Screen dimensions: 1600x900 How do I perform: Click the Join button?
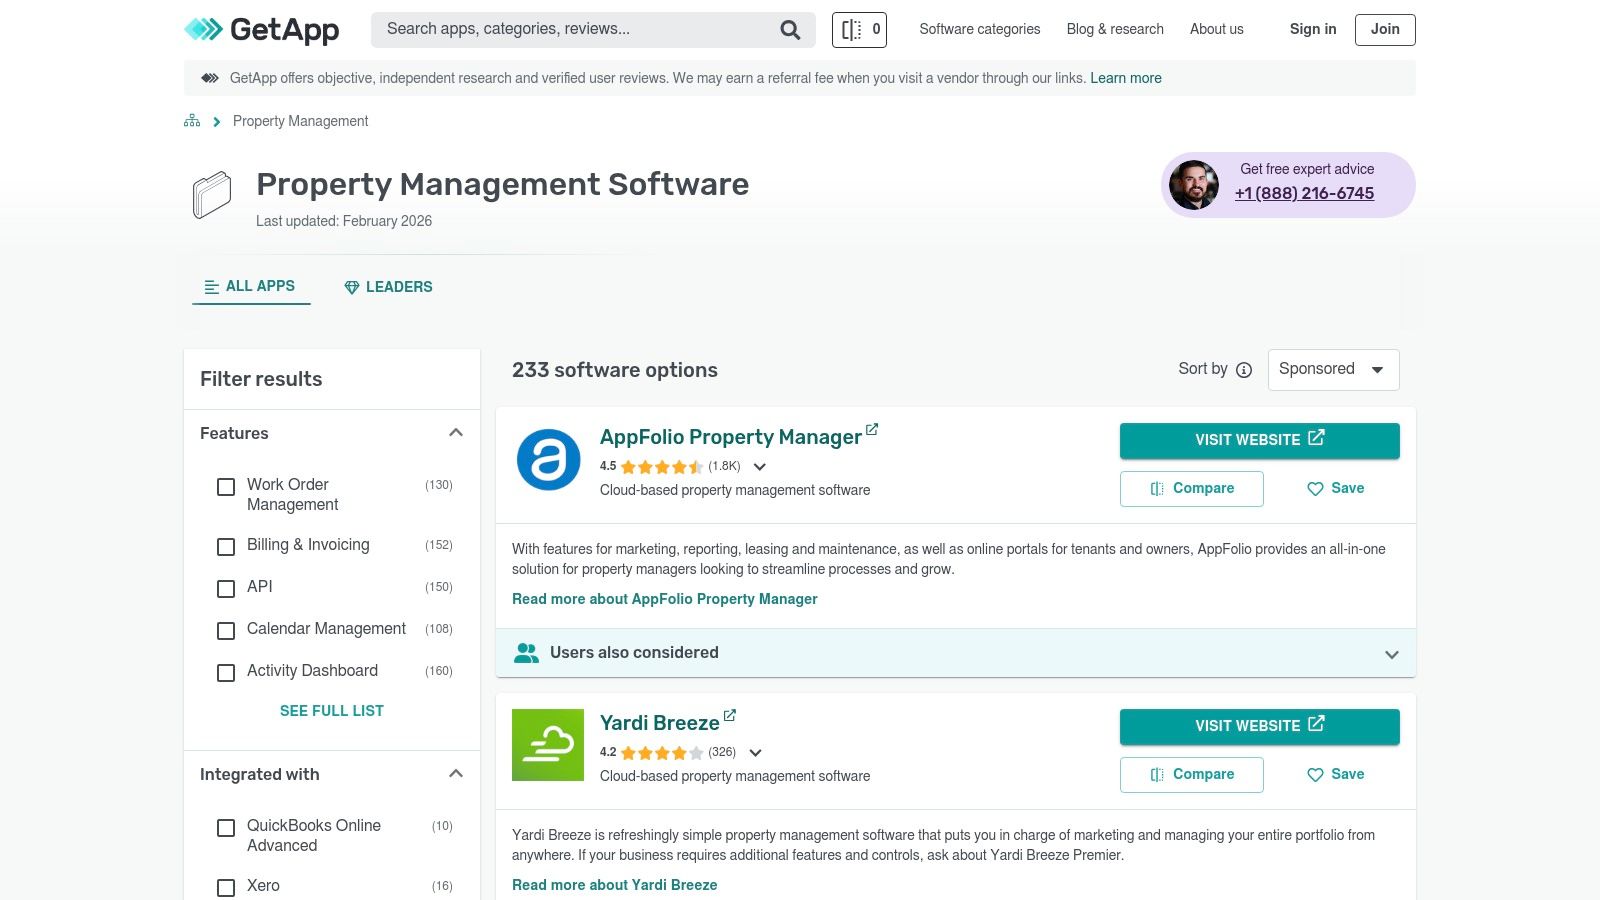click(1385, 30)
